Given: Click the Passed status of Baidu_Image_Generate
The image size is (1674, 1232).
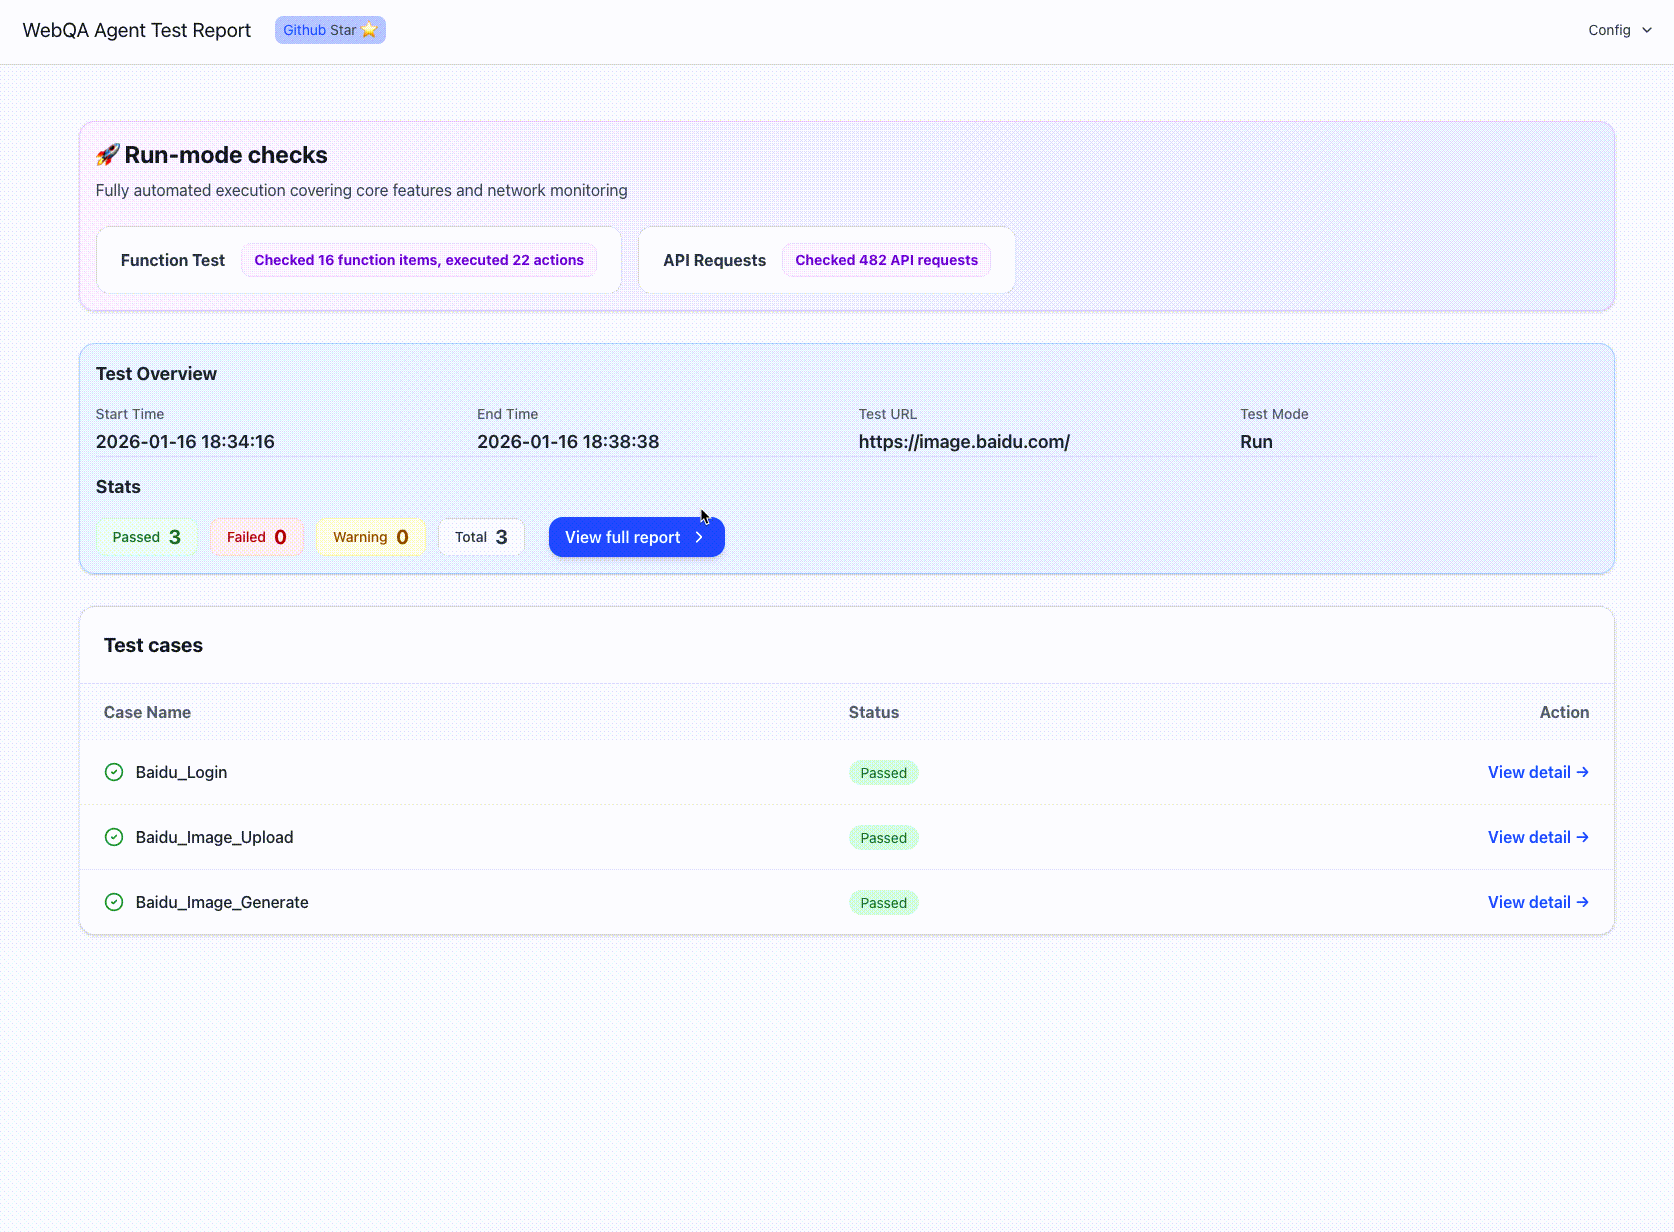Looking at the screenshot, I should tap(884, 903).
